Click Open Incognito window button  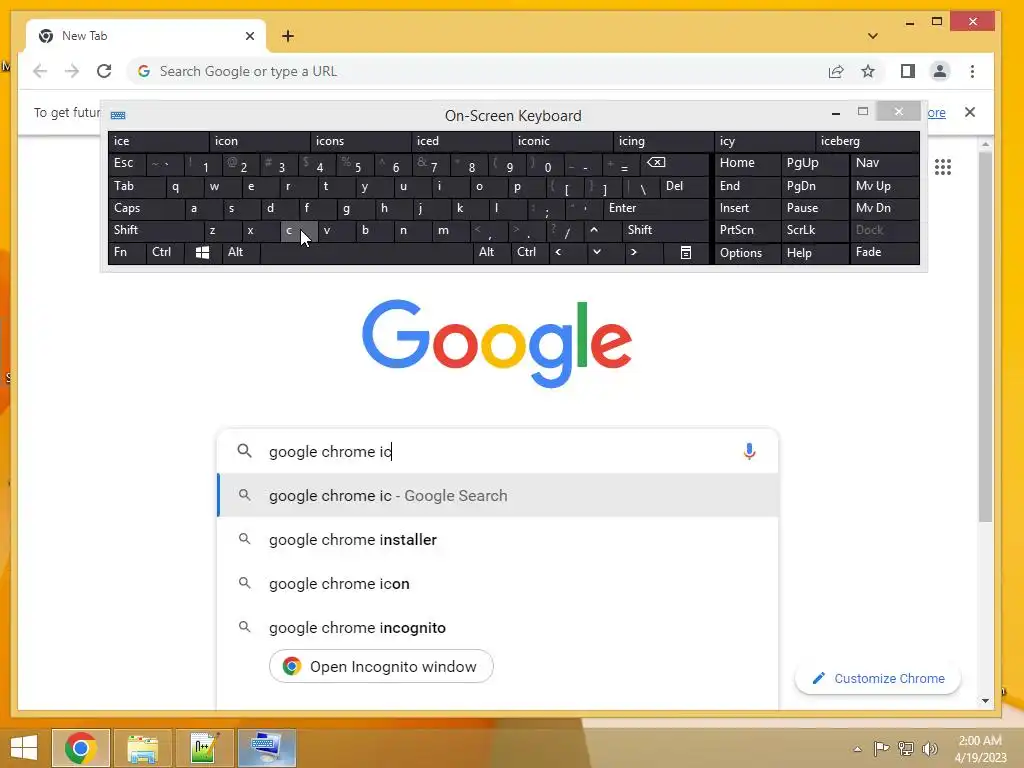pyautogui.click(x=381, y=666)
